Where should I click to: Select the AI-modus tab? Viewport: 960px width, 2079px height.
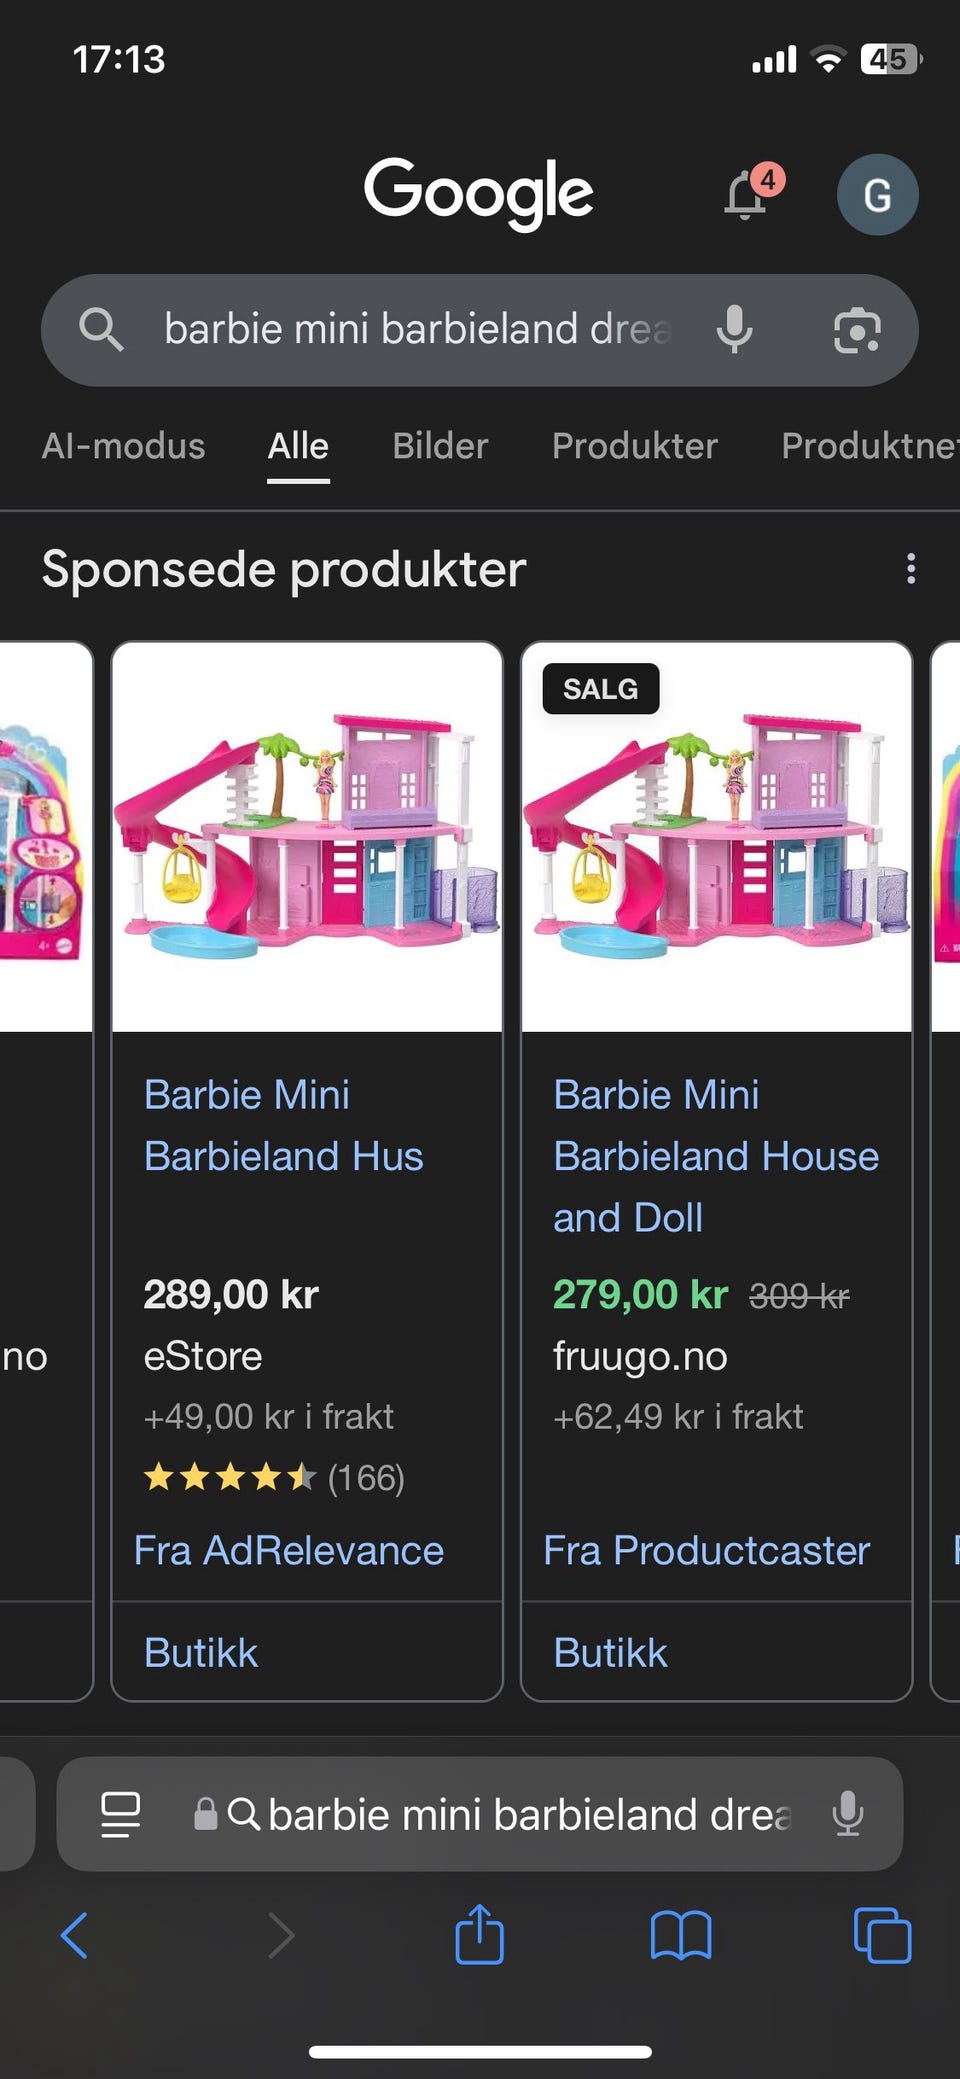[123, 446]
